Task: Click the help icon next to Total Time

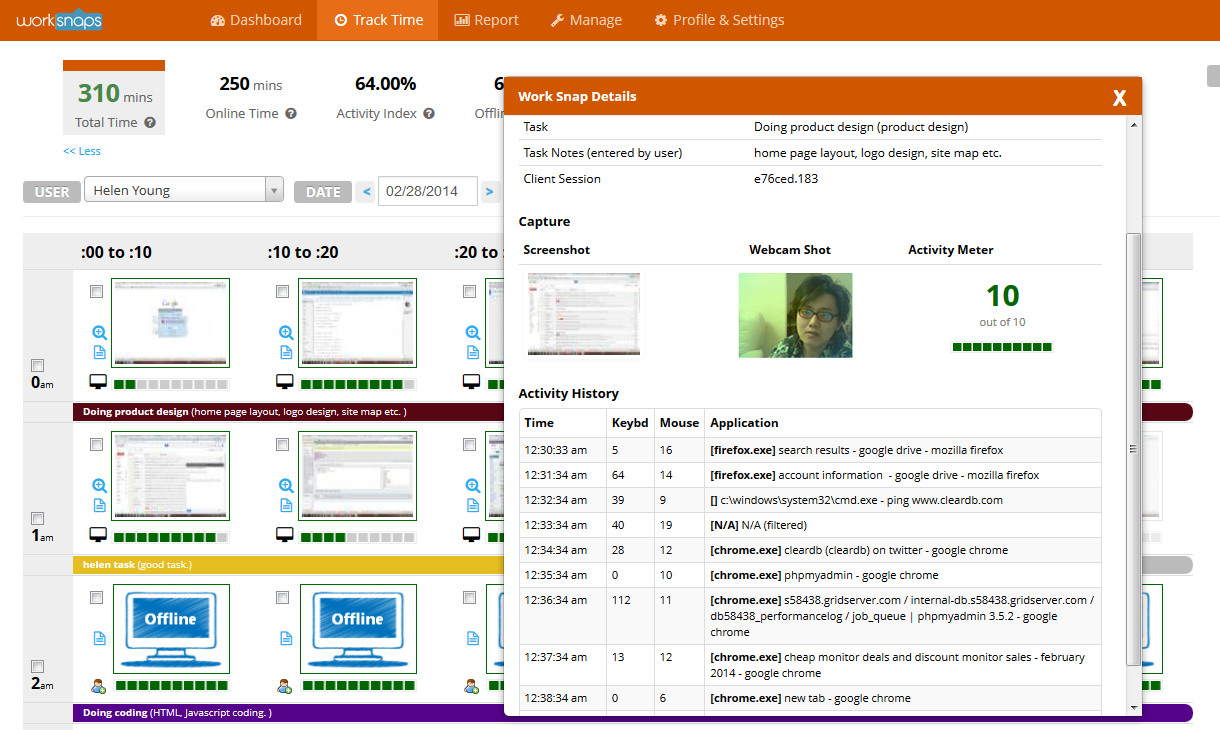Action: click(x=150, y=123)
